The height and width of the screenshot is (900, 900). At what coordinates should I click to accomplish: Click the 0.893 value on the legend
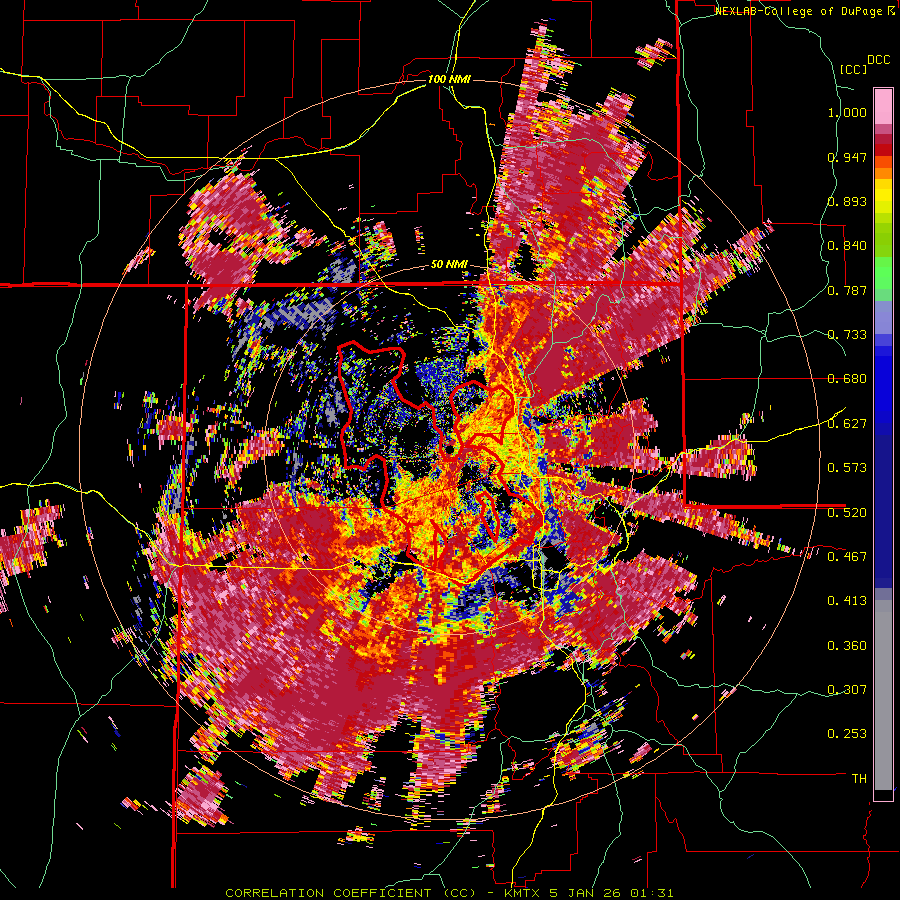coord(847,201)
